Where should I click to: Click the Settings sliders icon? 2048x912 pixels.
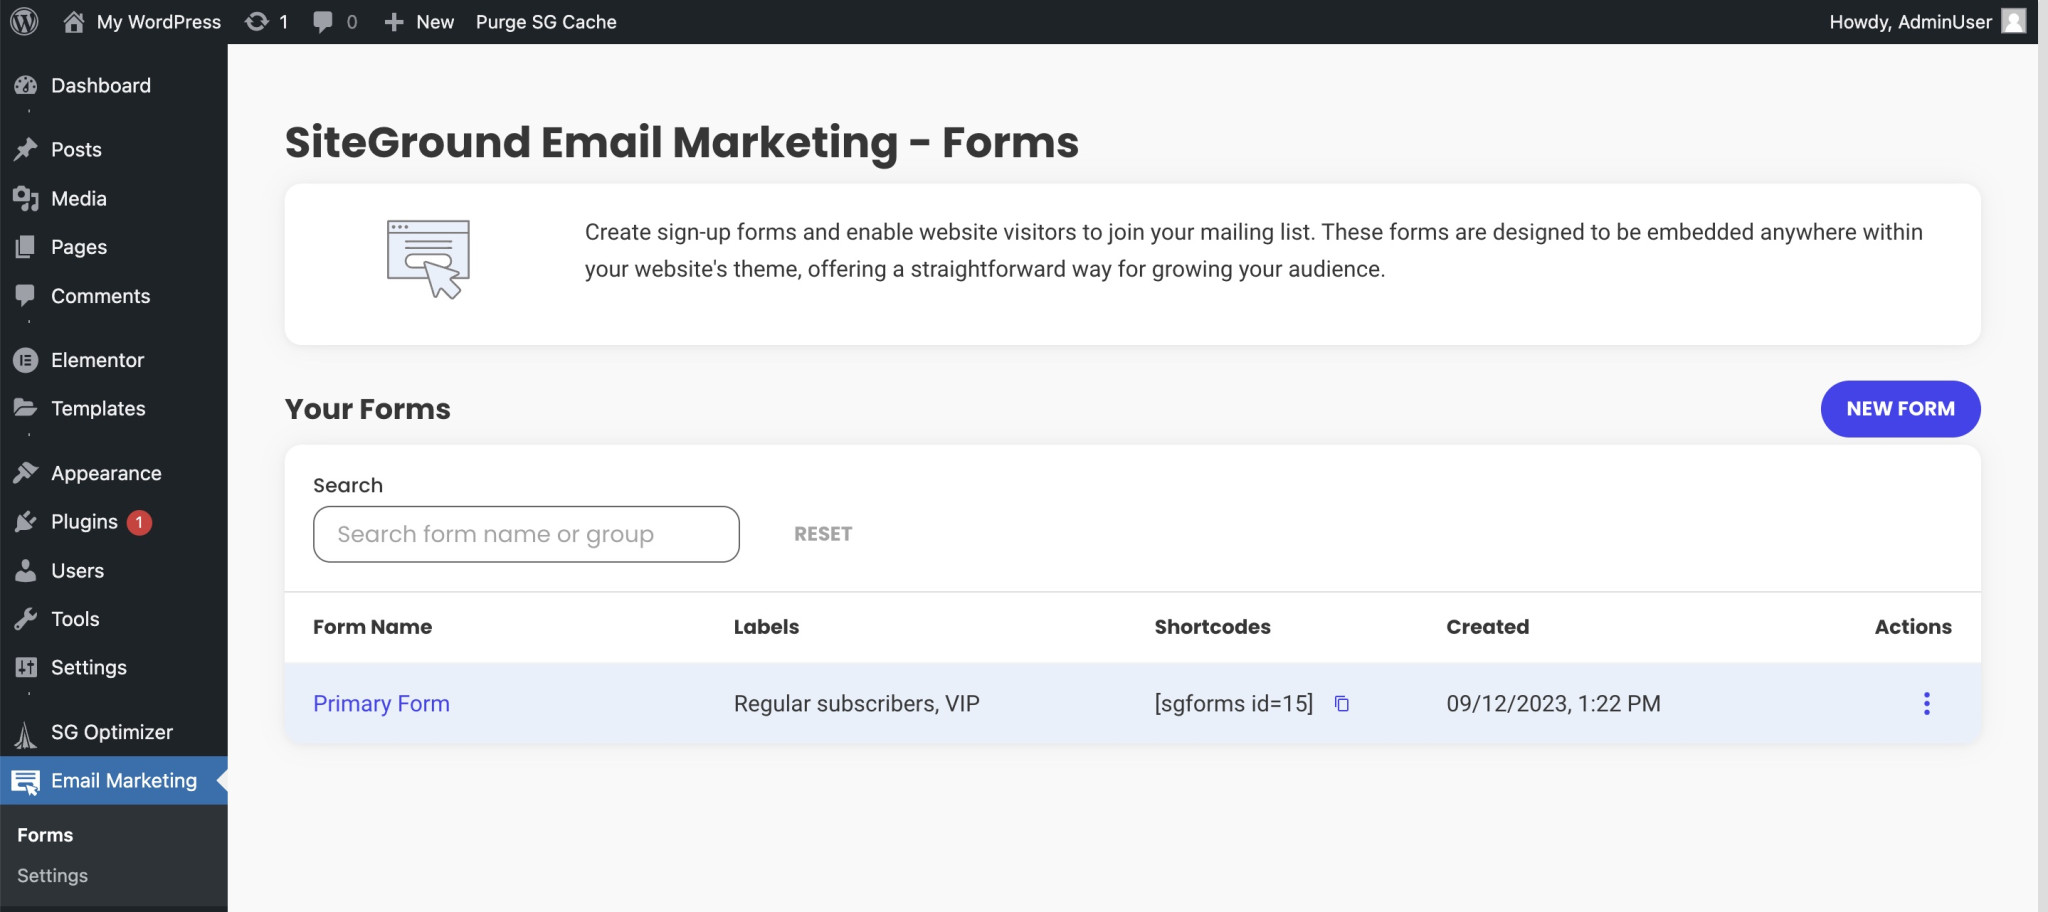coord(26,667)
